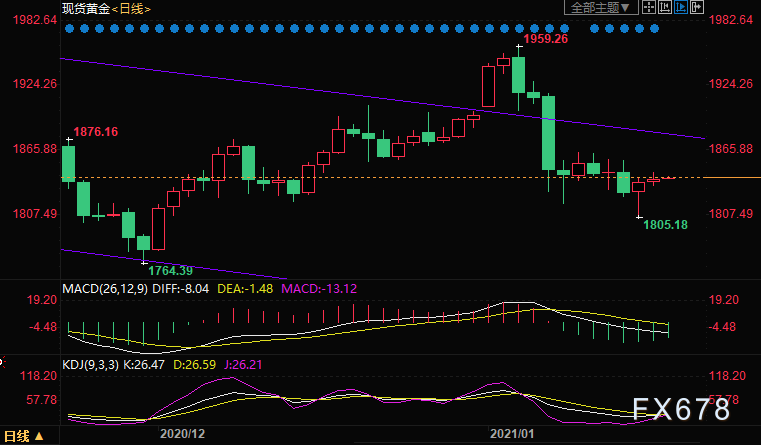Viewport: 761px width, 445px height.
Task: Click the 1959.26 high price label
Action: (546, 39)
